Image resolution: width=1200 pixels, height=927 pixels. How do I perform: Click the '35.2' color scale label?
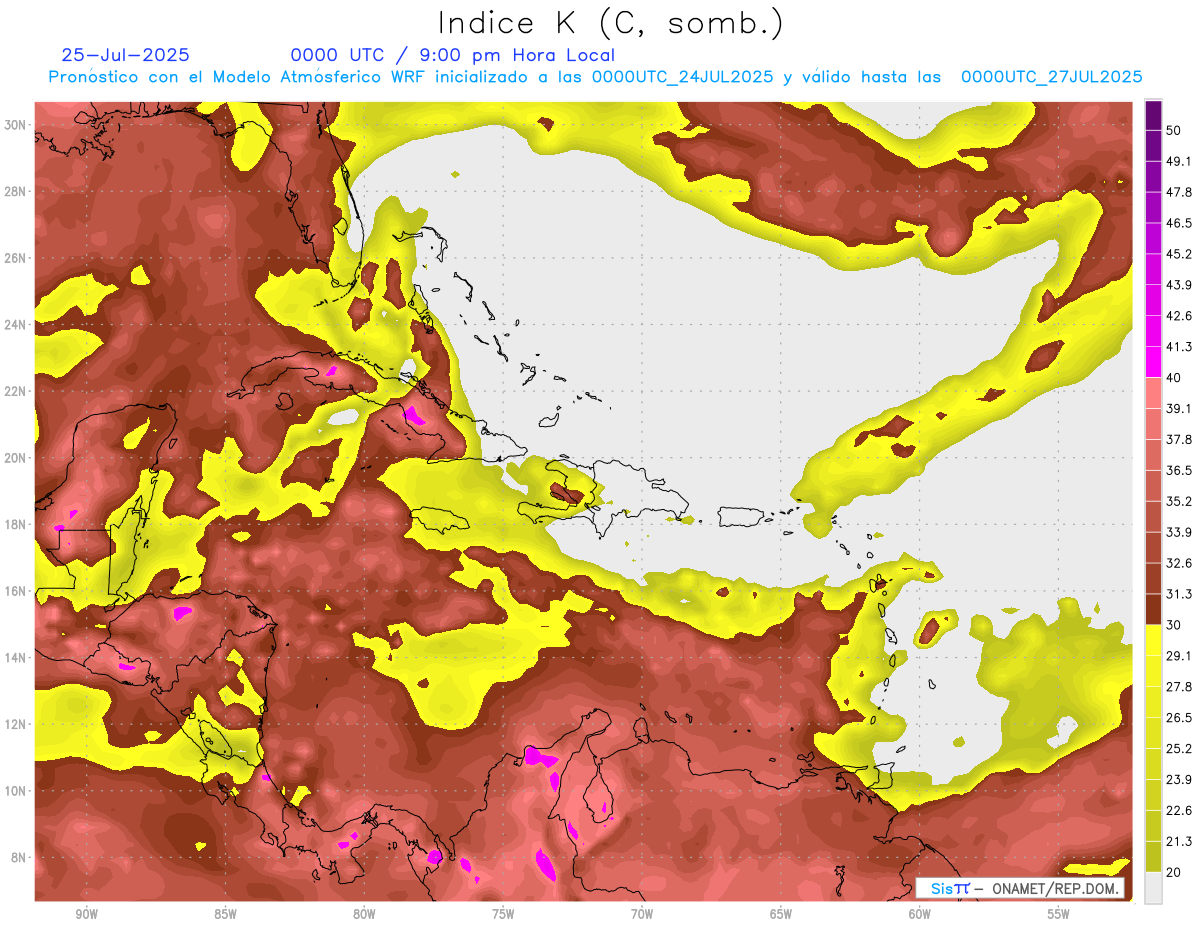[x=1178, y=501]
